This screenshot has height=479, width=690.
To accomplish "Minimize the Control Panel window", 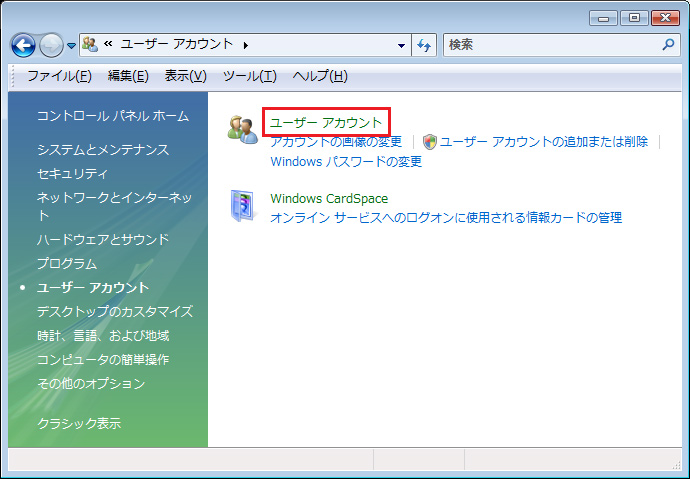I will [x=603, y=18].
